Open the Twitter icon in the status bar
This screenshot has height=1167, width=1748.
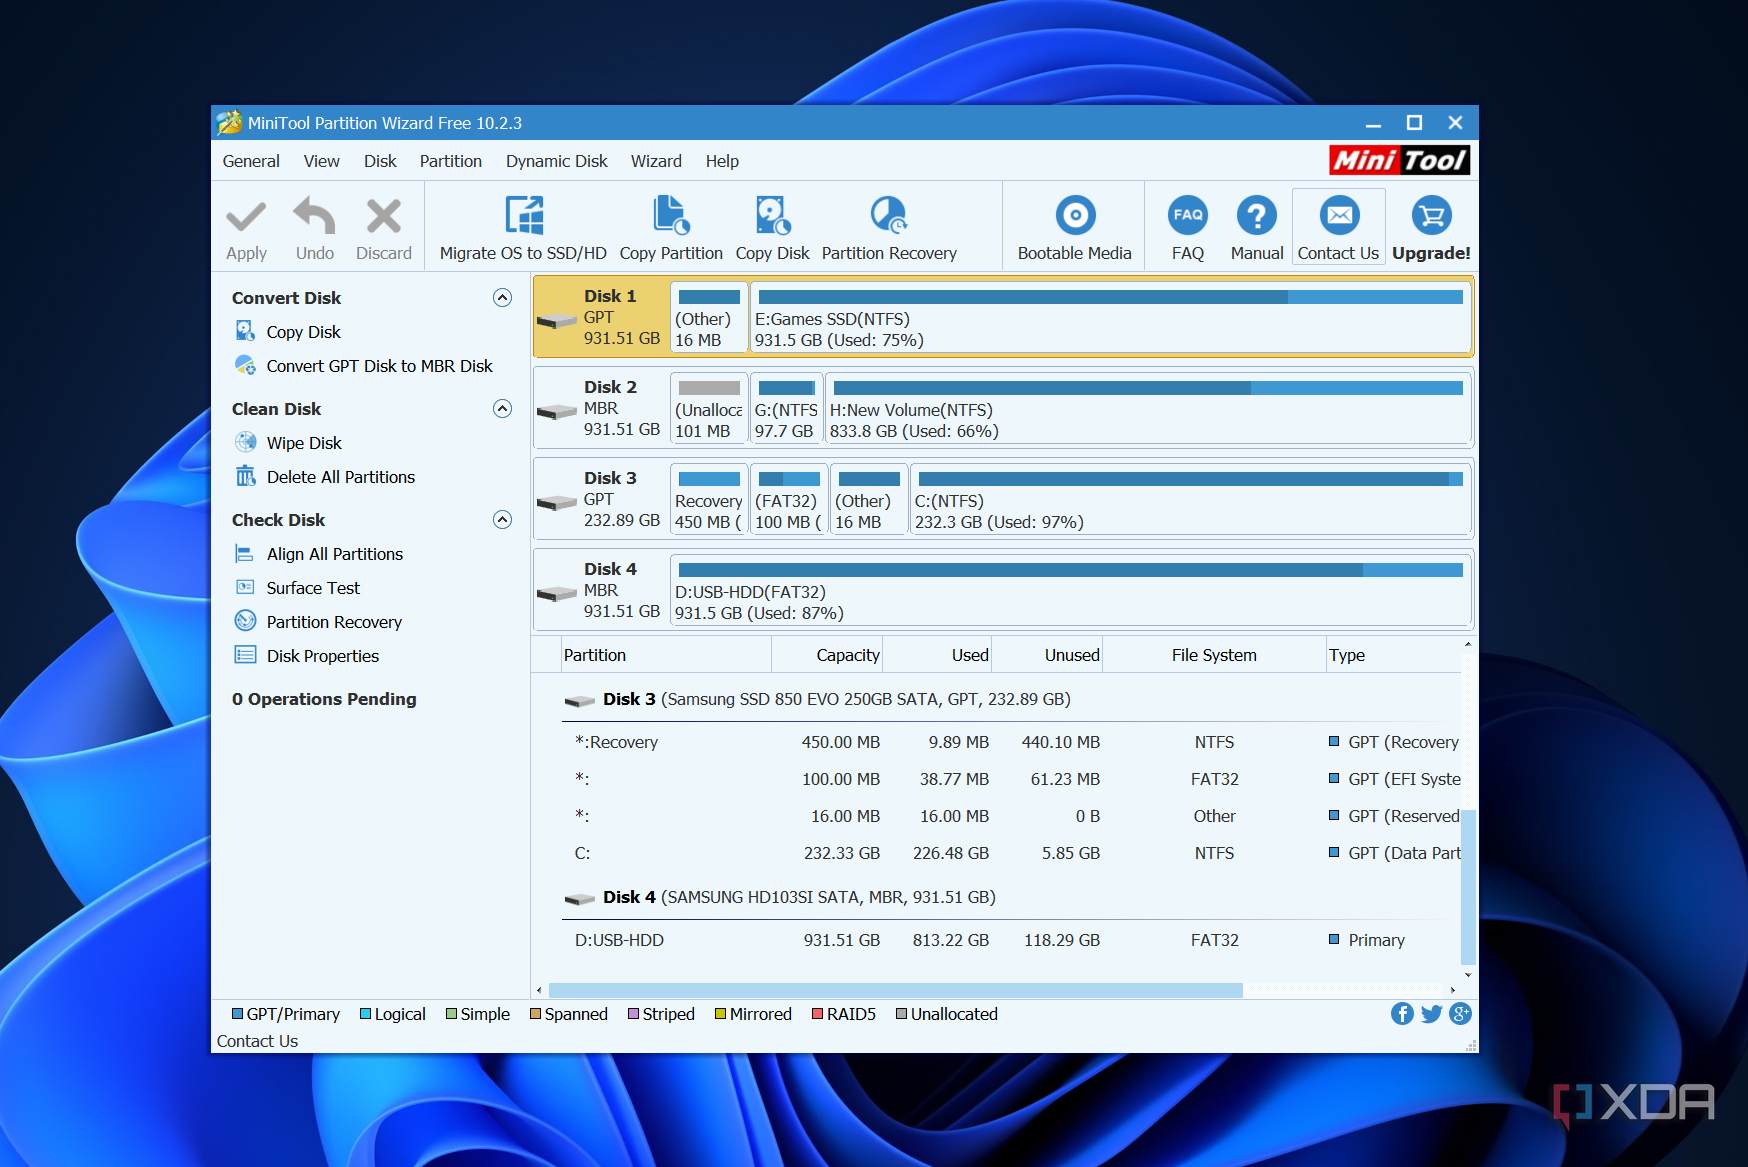(x=1431, y=1013)
